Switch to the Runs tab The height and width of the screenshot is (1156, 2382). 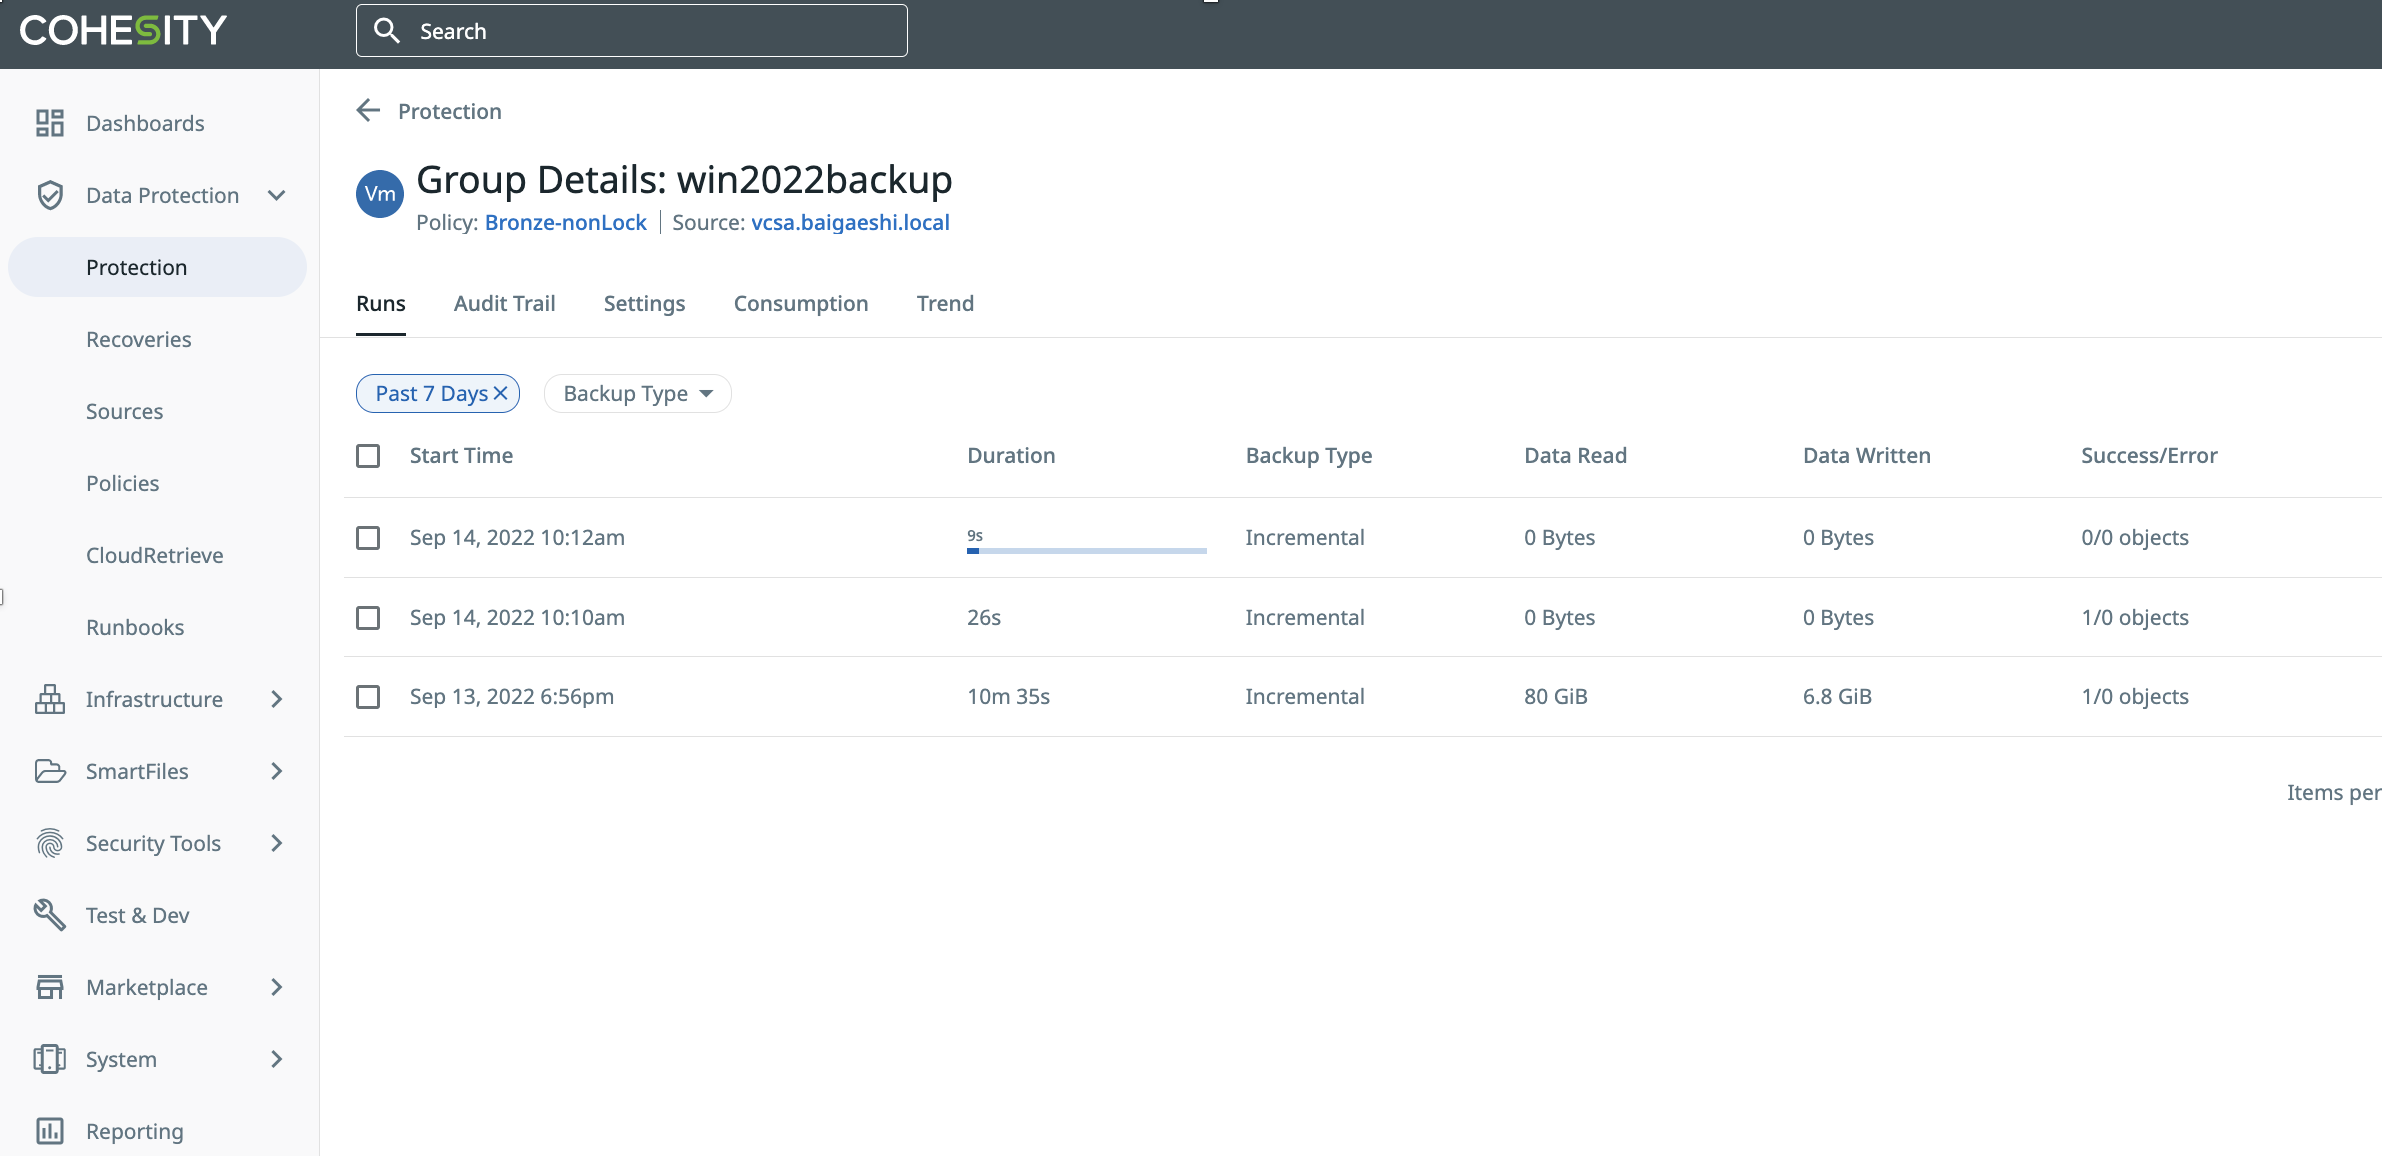coord(381,303)
